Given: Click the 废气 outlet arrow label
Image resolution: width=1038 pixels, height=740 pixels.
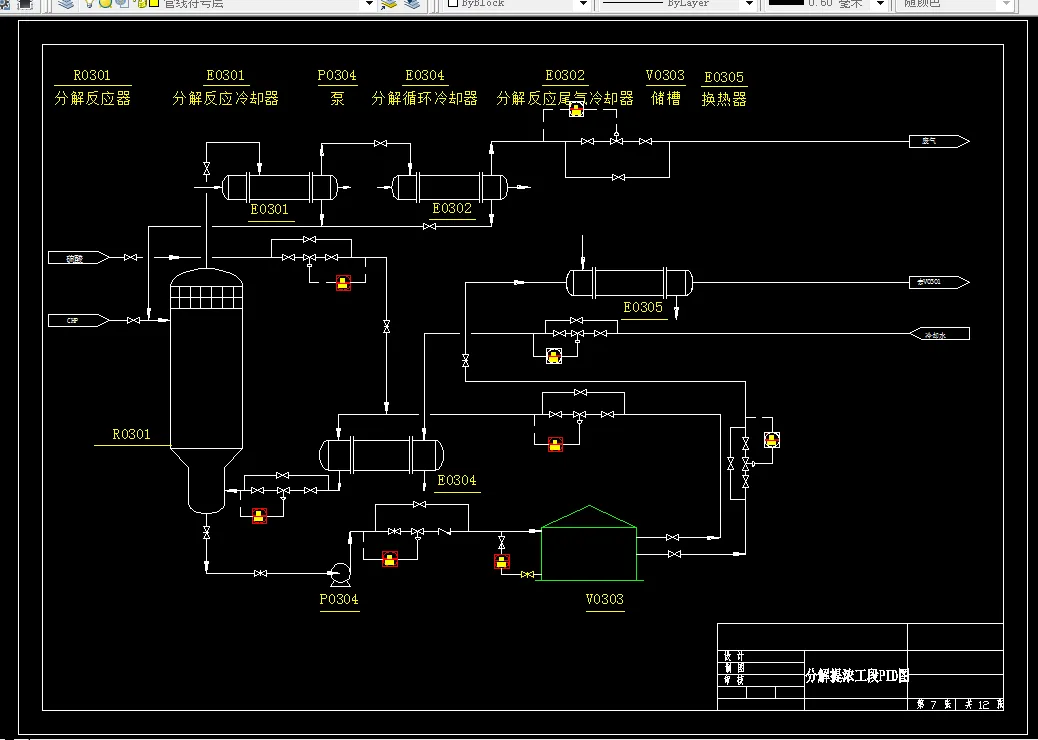Looking at the screenshot, I should (939, 141).
